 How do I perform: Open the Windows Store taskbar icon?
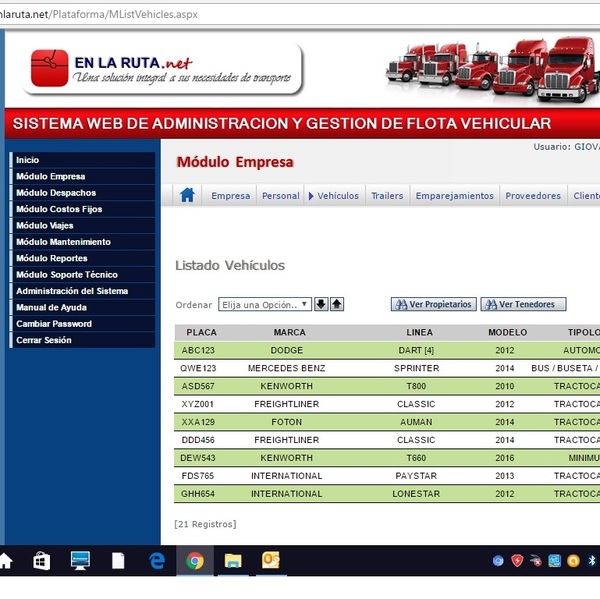tap(41, 561)
